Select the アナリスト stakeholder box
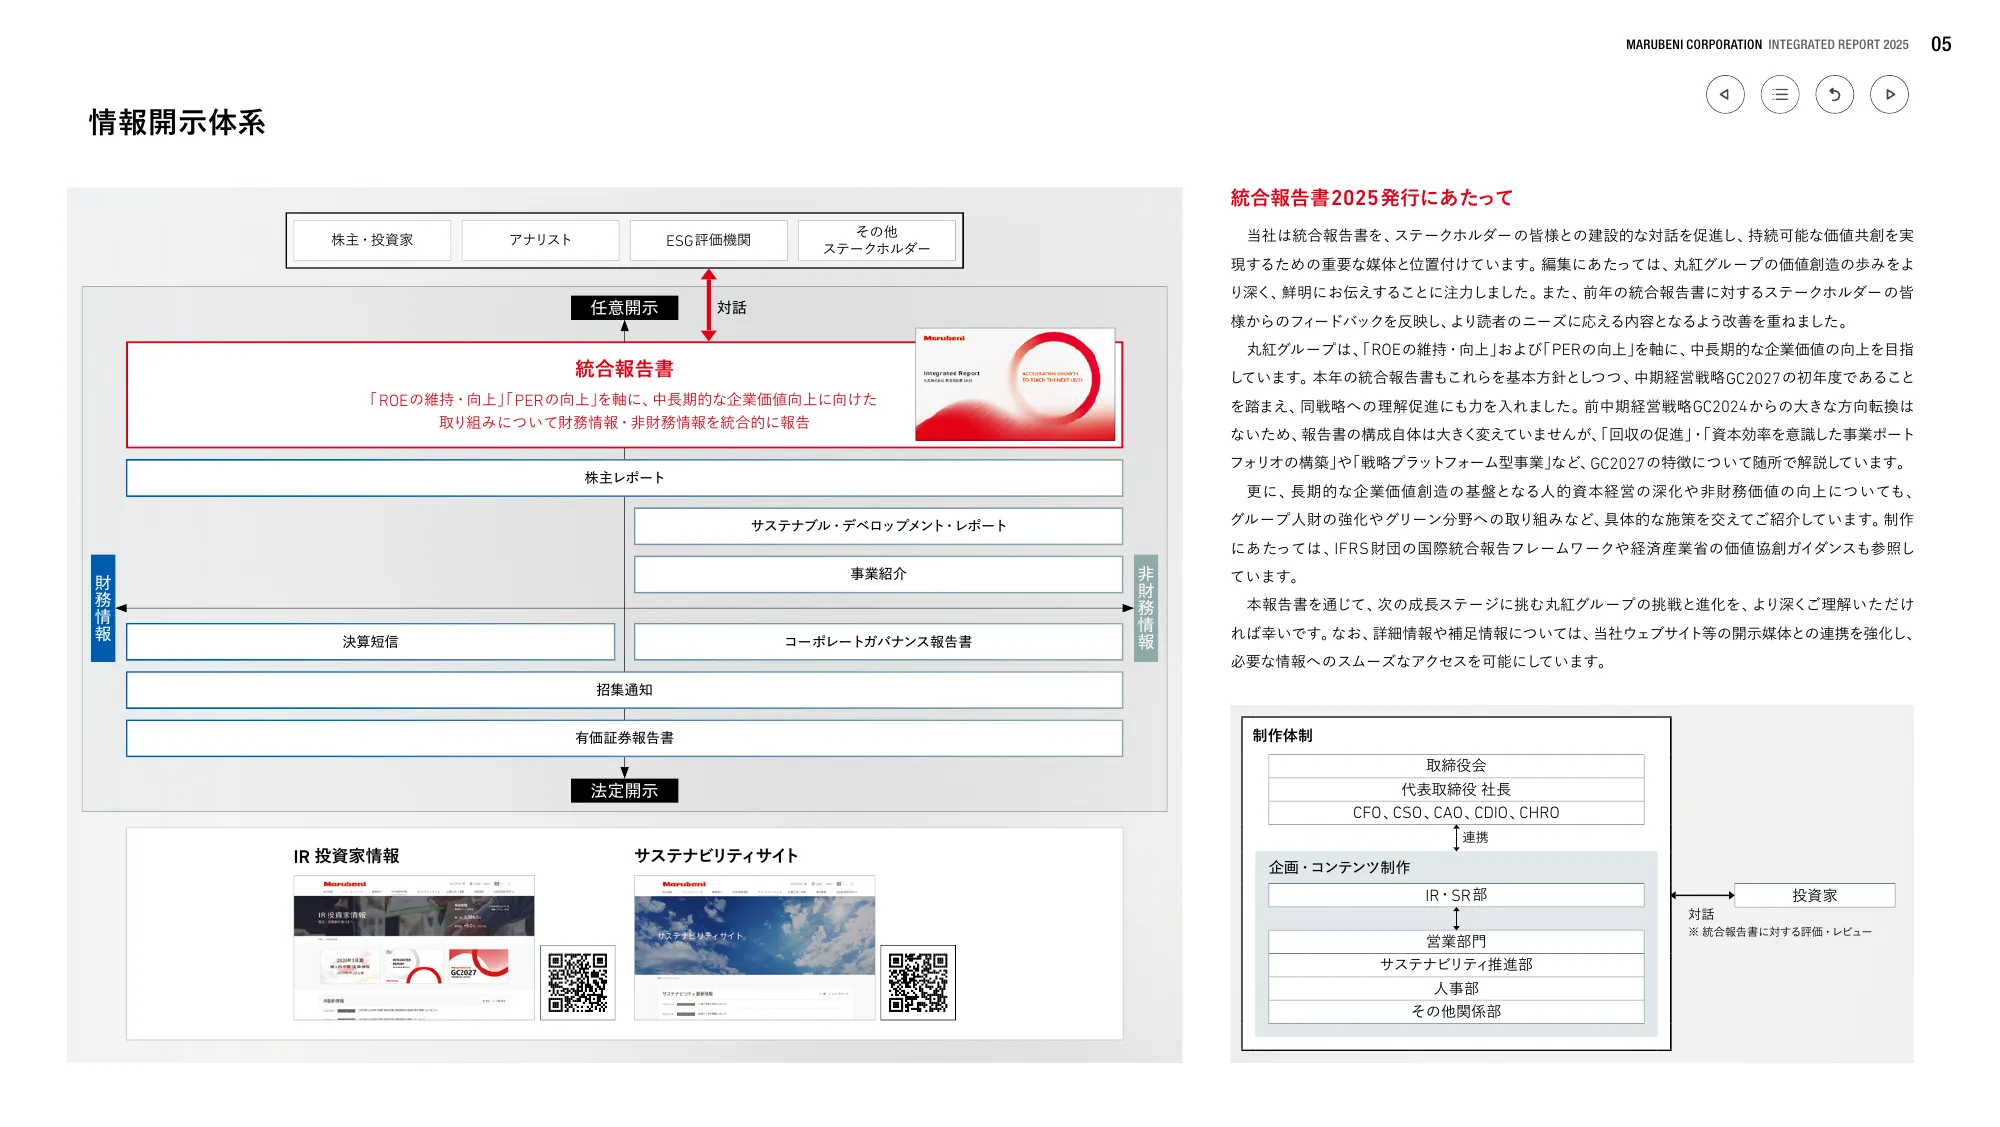Image resolution: width=2000 pixels, height=1127 pixels. pos(540,239)
